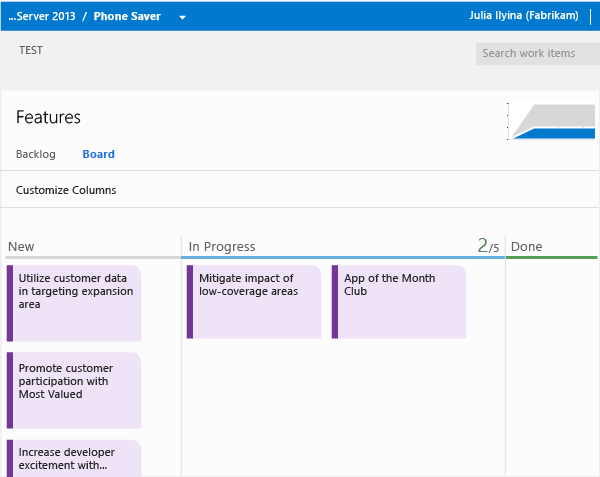
Task: Open the App of the Month Club card
Action: [x=399, y=302]
